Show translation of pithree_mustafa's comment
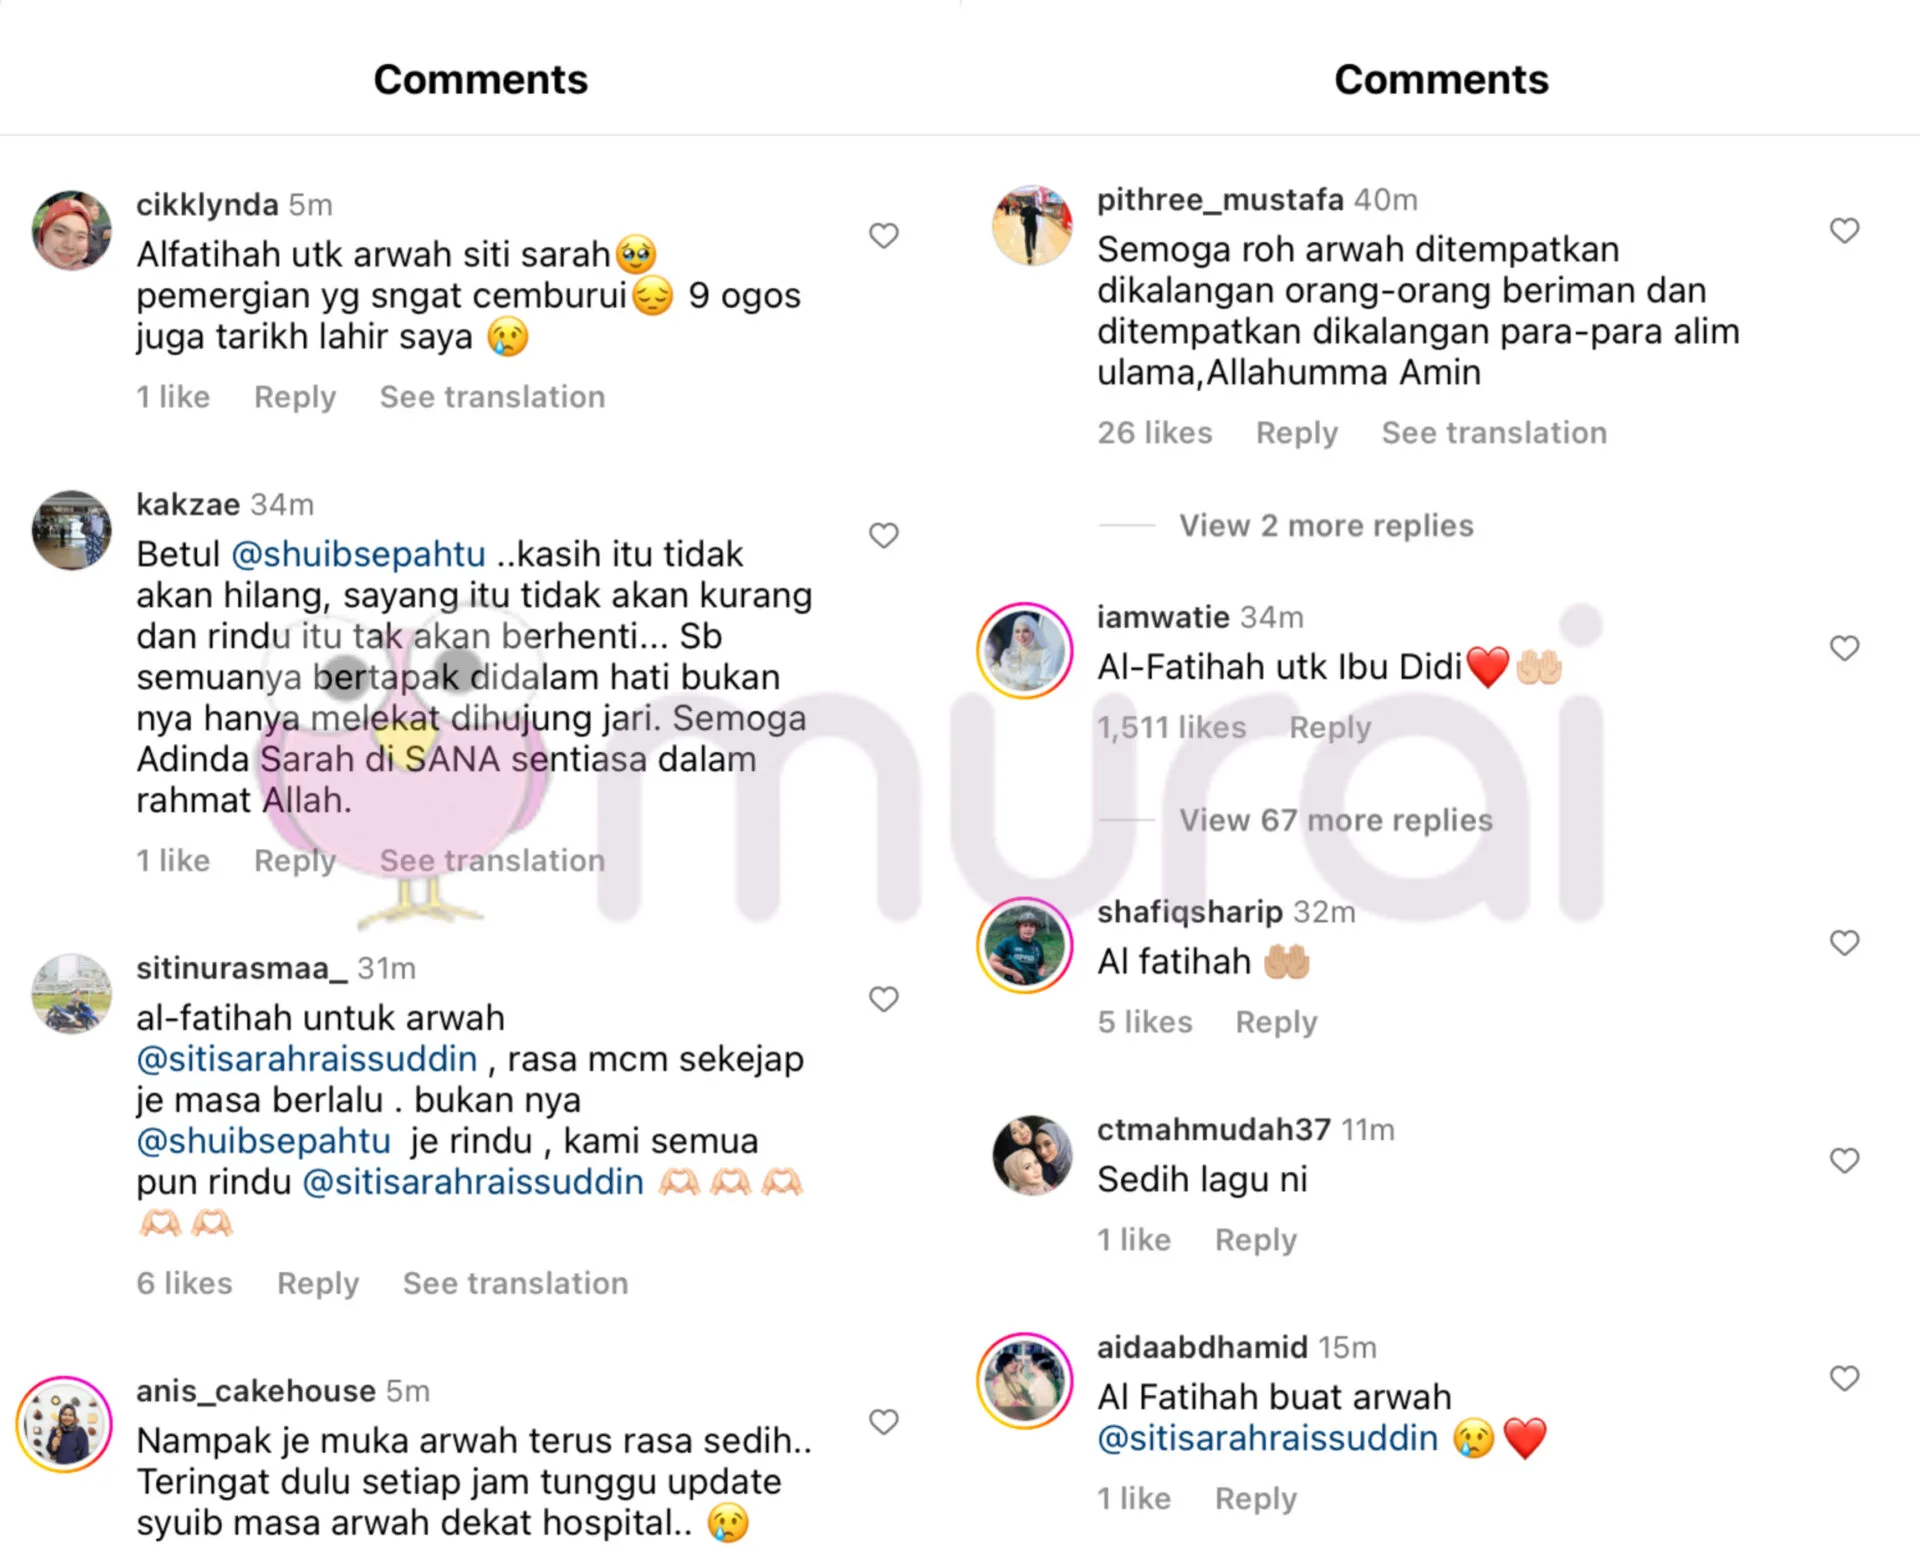This screenshot has width=1920, height=1561. (1494, 433)
